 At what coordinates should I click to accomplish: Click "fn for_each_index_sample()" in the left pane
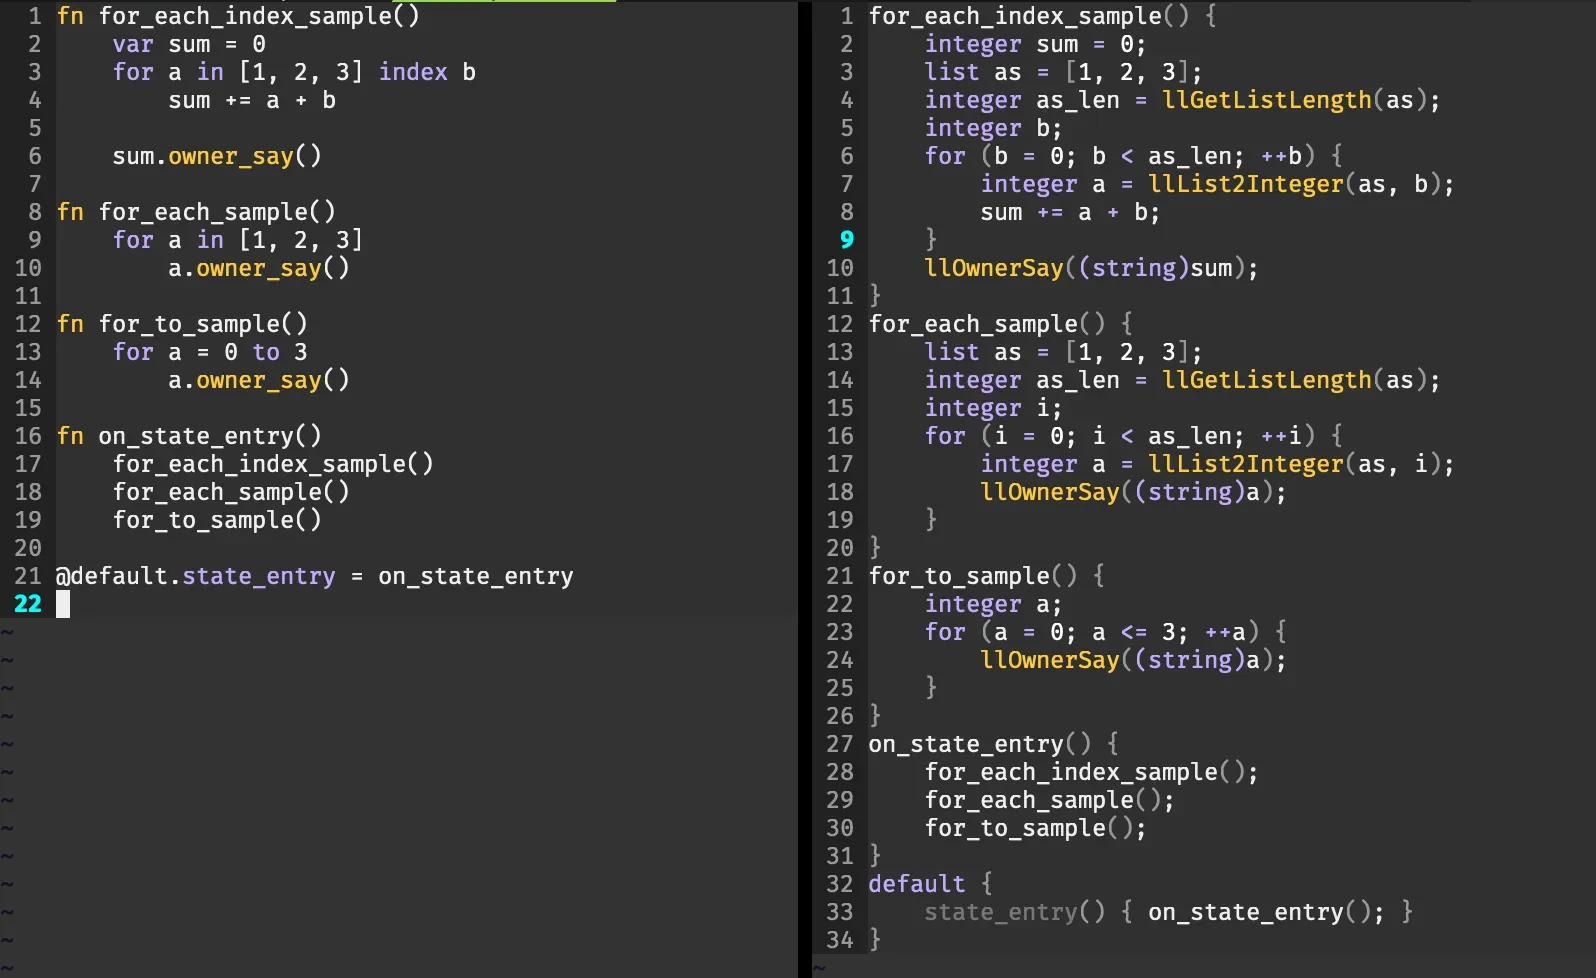(x=238, y=16)
